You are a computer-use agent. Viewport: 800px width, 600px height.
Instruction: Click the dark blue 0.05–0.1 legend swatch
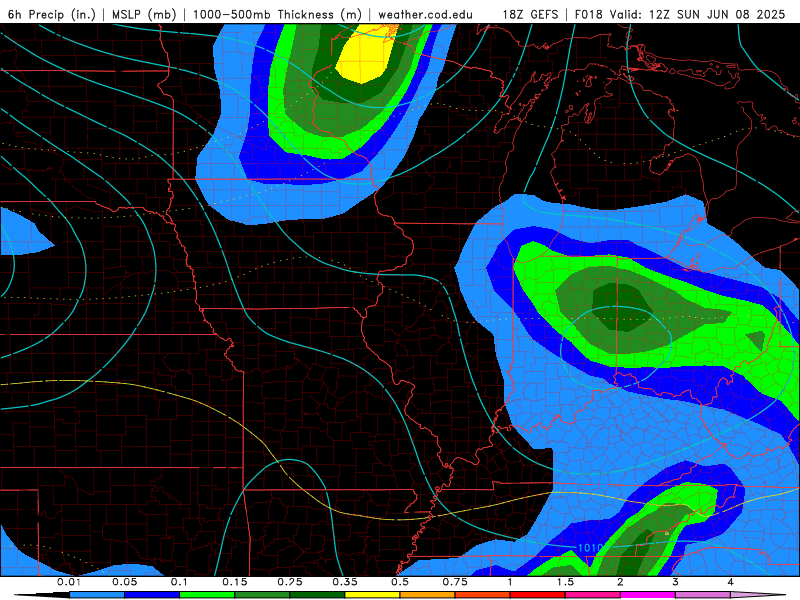tap(152, 595)
